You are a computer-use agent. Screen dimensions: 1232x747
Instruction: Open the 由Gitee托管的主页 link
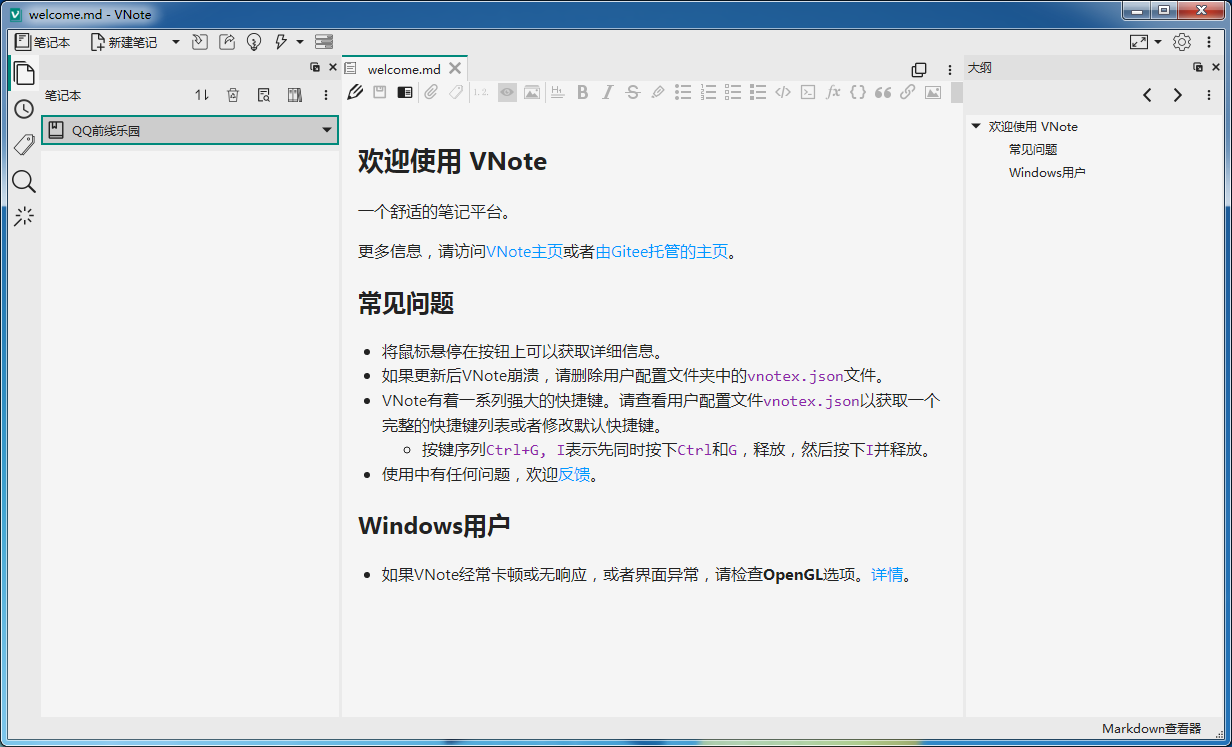(x=662, y=252)
